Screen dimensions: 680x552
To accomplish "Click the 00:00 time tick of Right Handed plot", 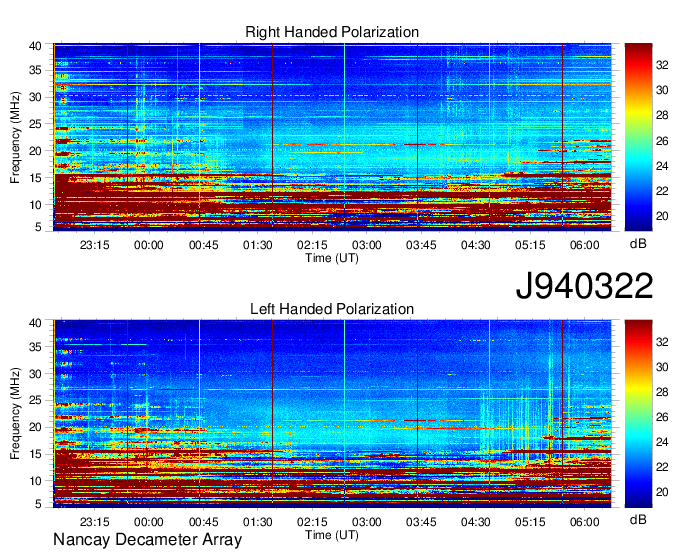I will (149, 245).
